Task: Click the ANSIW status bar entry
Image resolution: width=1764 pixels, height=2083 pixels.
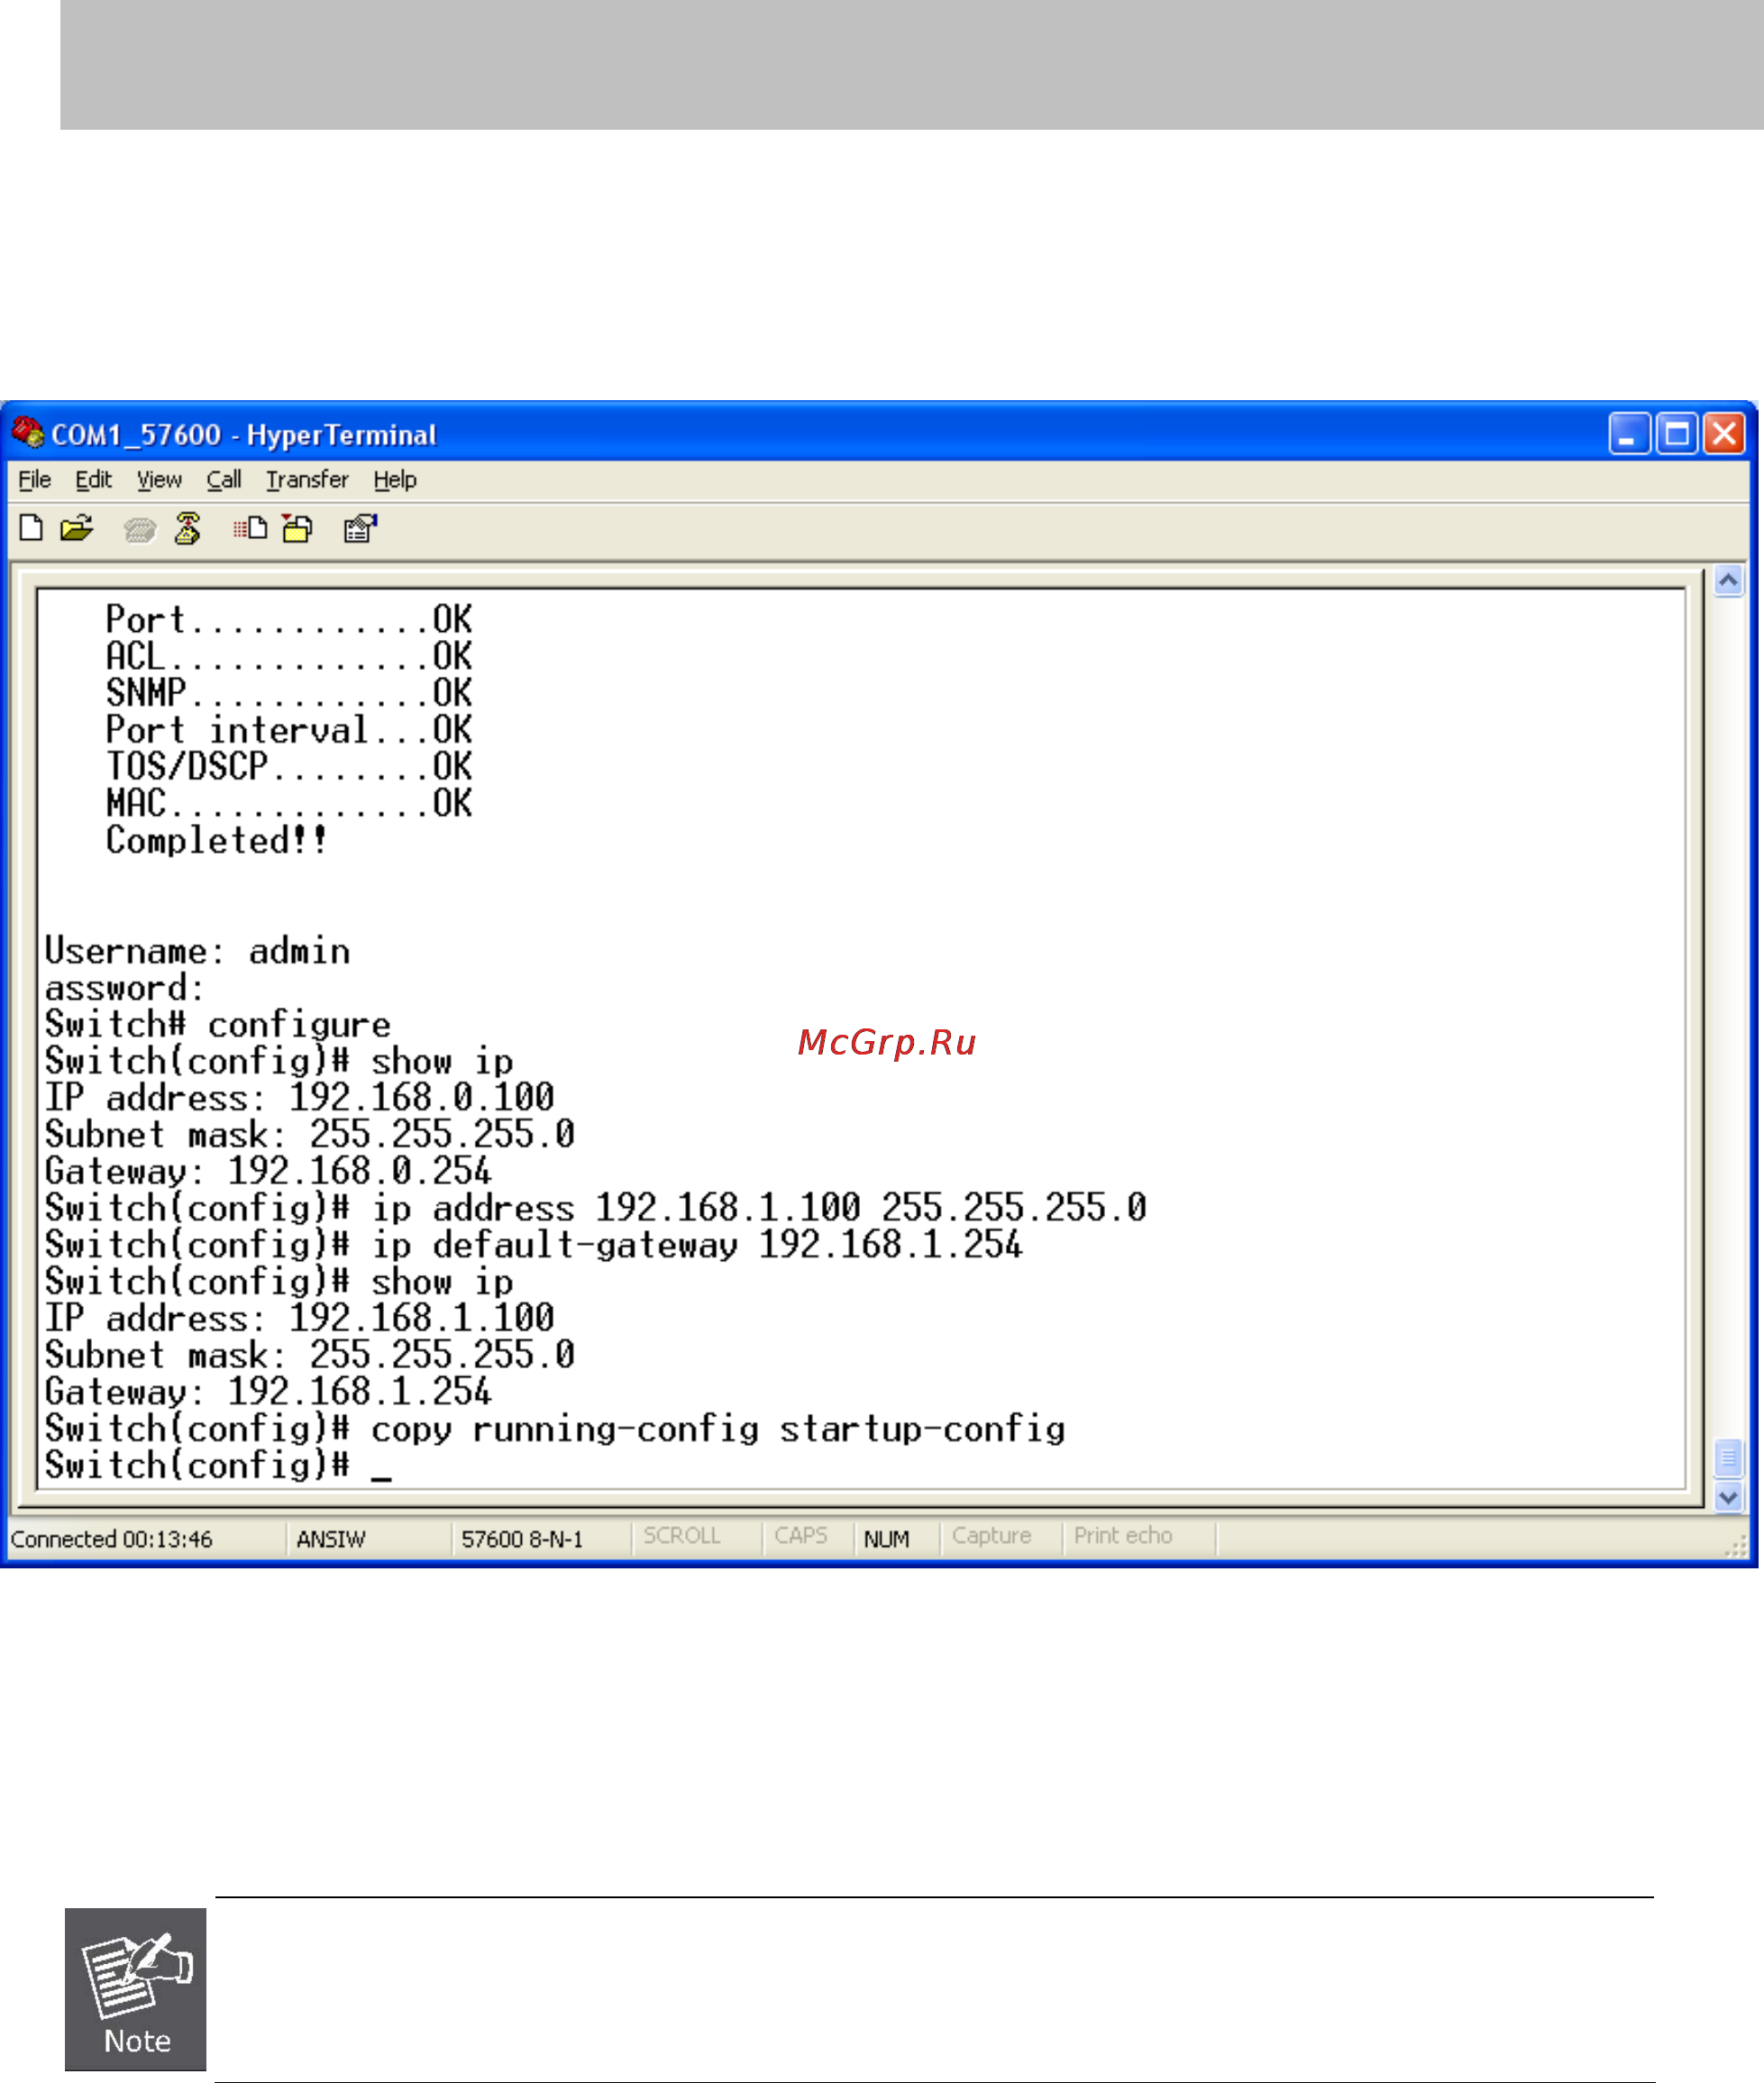Action: pos(331,1538)
